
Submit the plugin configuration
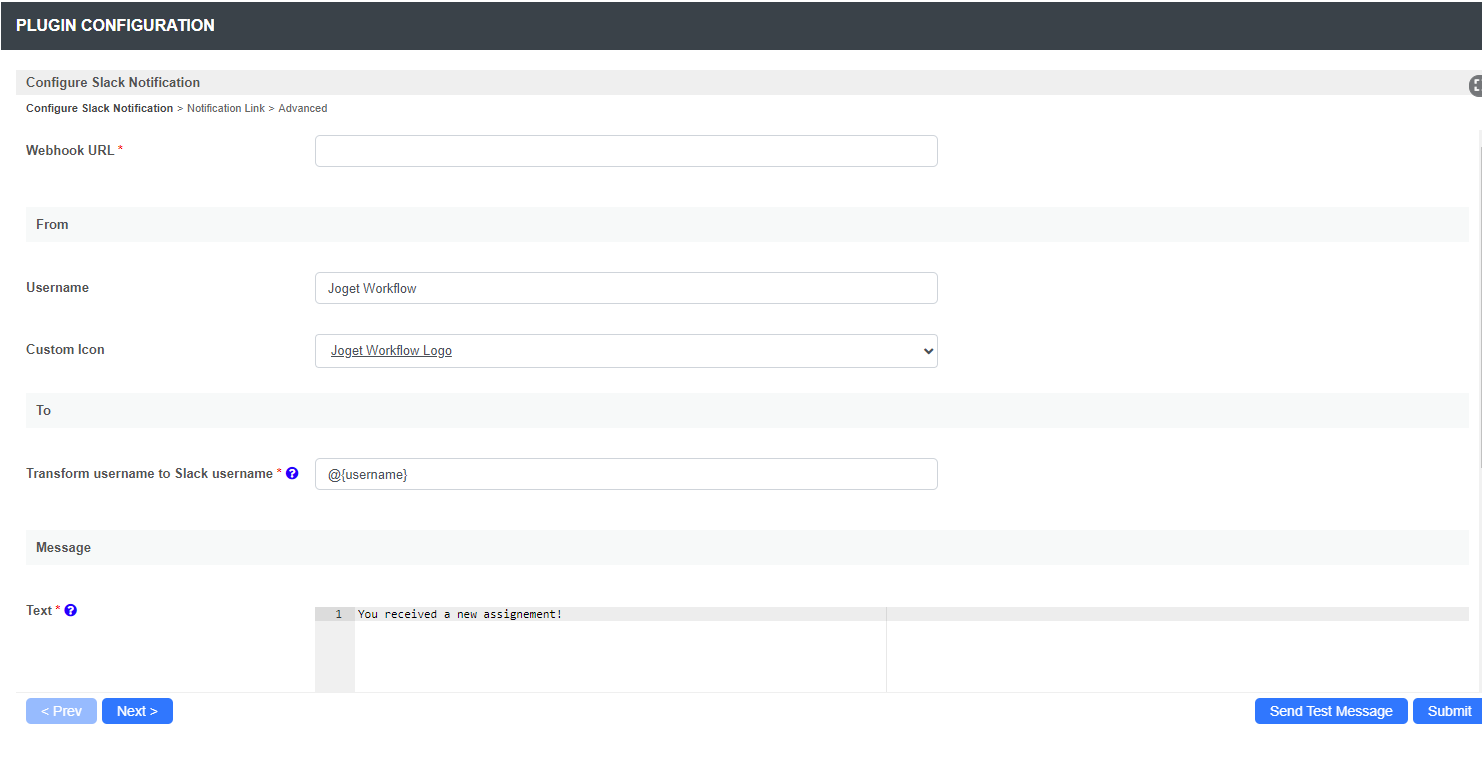point(1448,711)
